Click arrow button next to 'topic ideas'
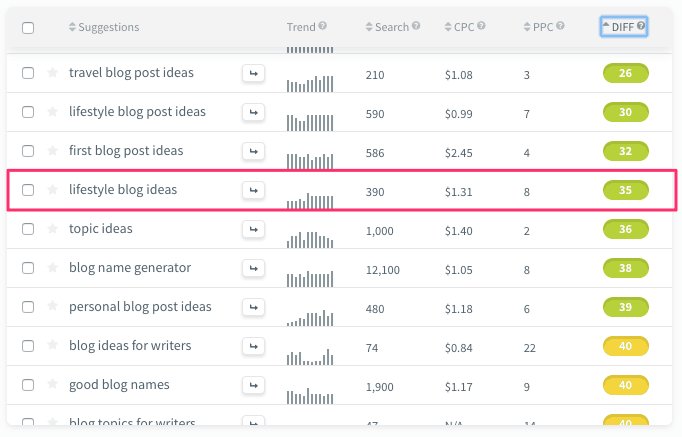The image size is (682, 437). point(253,229)
